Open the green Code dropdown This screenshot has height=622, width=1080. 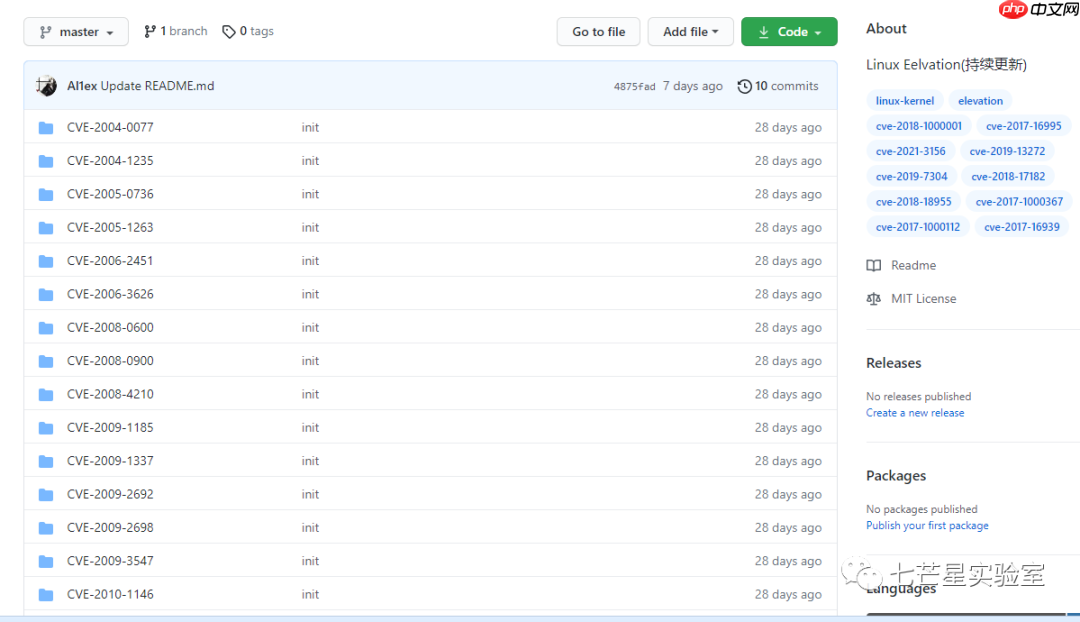coord(789,32)
